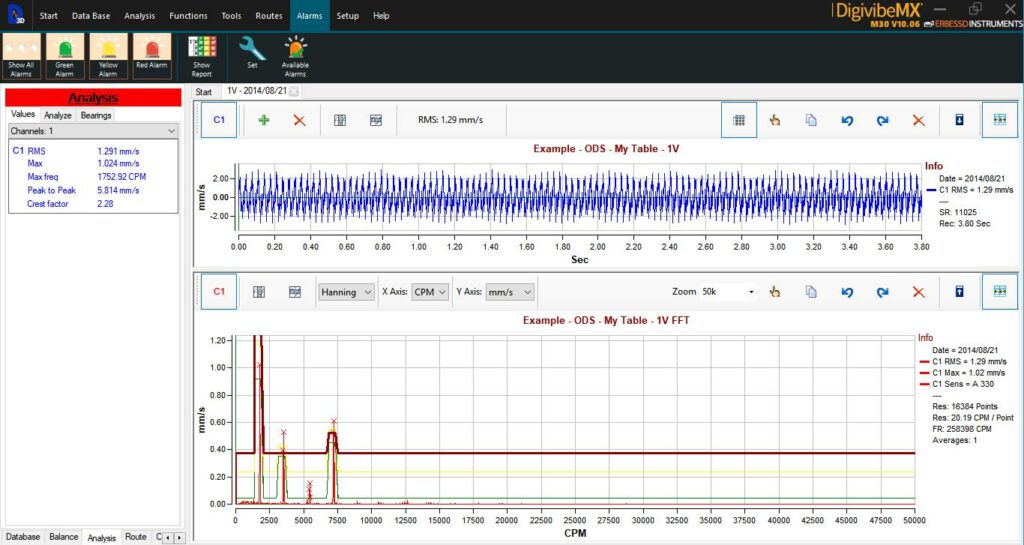
Task: Open Data Base menu
Action: click(x=91, y=16)
